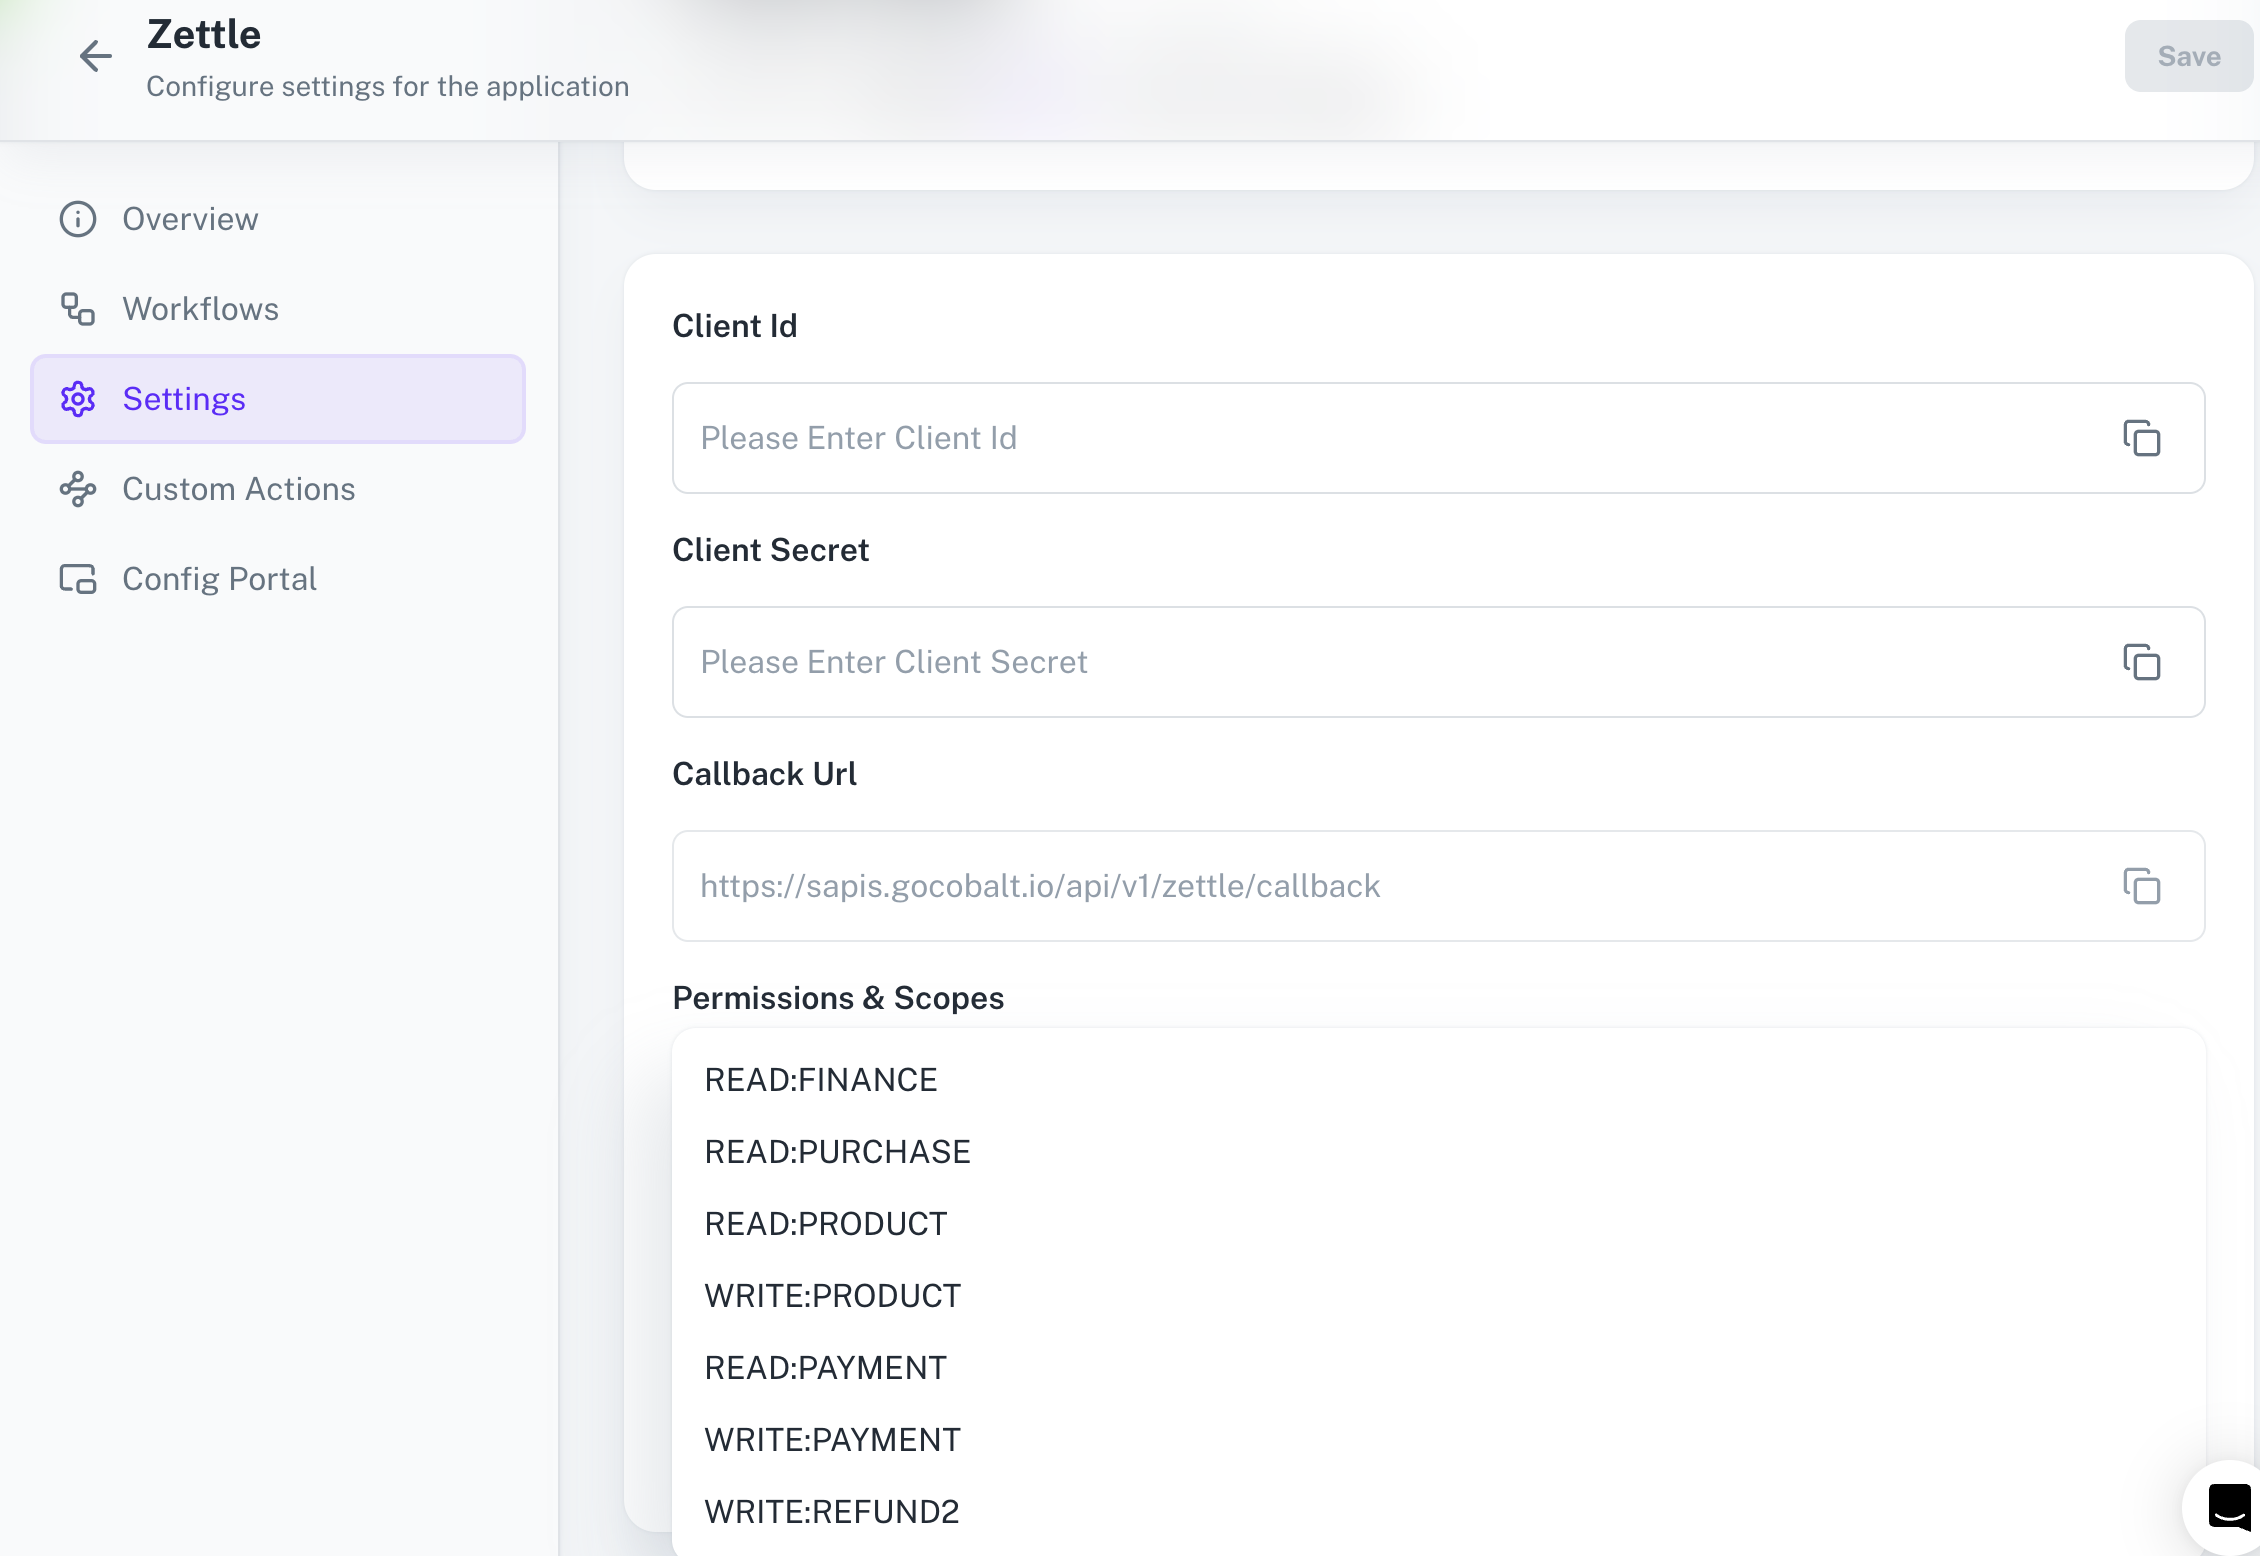Select the Custom Actions menu entry

tap(239, 489)
